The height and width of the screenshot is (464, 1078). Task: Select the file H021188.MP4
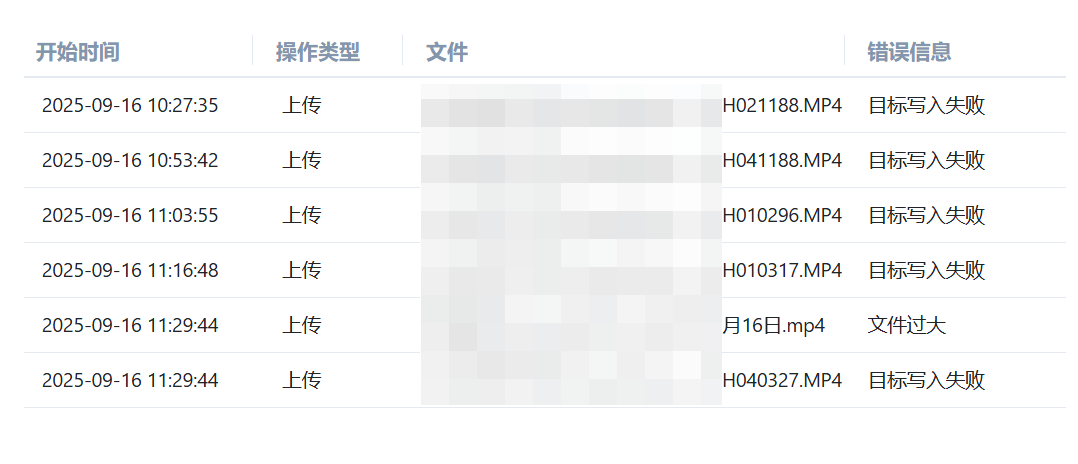tap(782, 106)
